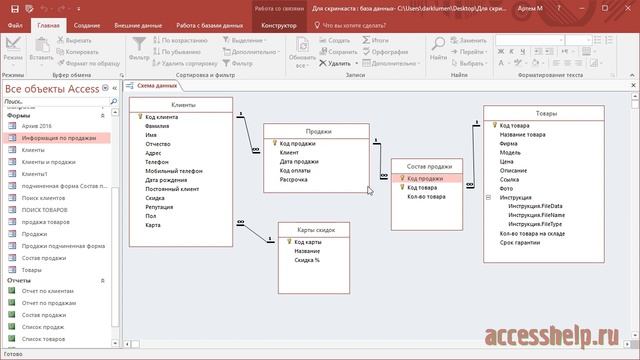The image size is (640, 360).
Task: Select Формат по образцу format painter
Action: coord(89,63)
